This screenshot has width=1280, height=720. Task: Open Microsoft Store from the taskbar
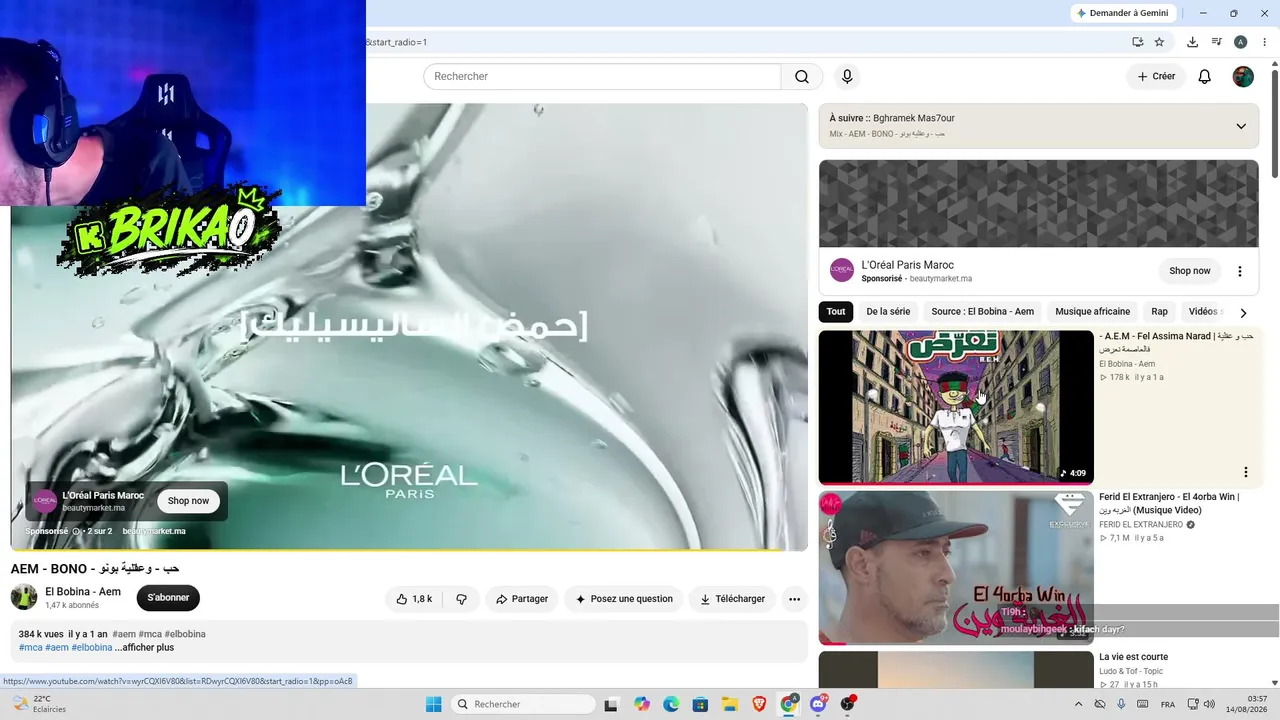coord(700,704)
